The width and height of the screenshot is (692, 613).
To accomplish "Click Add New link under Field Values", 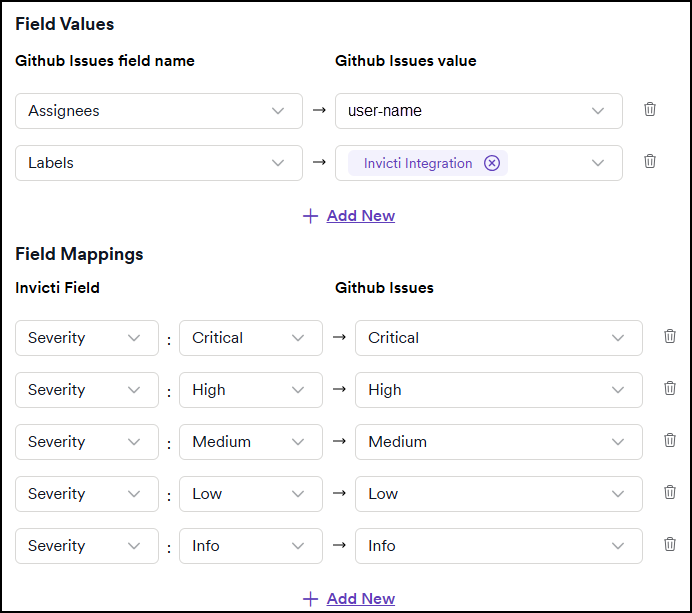I will 361,216.
